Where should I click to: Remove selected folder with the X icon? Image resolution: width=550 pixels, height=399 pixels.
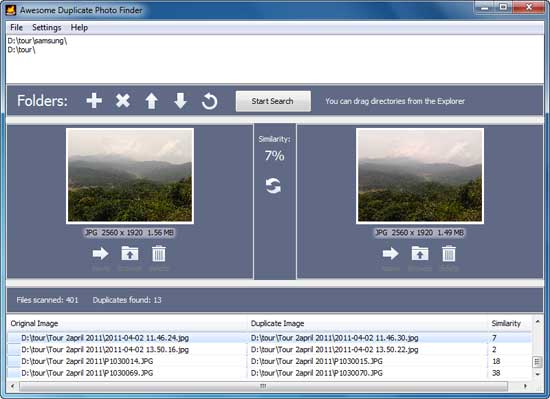point(123,101)
